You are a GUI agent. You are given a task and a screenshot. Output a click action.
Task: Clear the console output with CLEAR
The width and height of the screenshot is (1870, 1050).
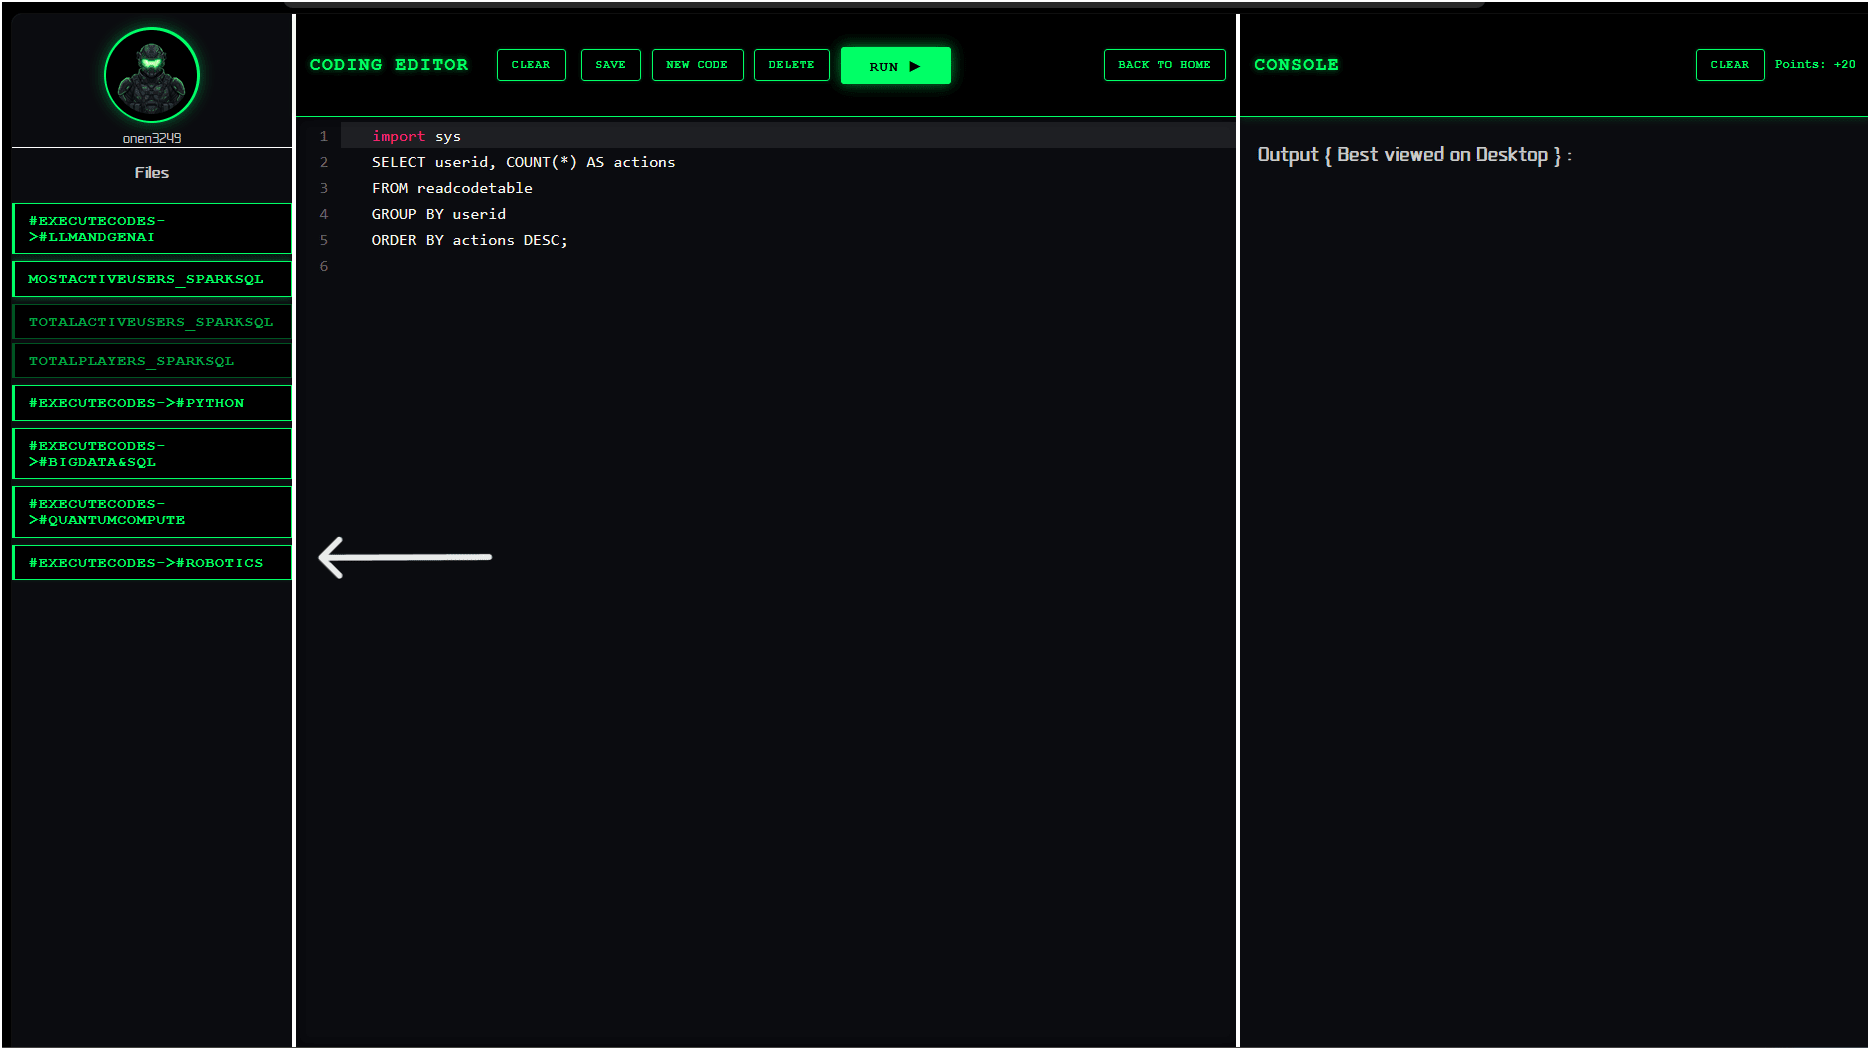point(1729,65)
